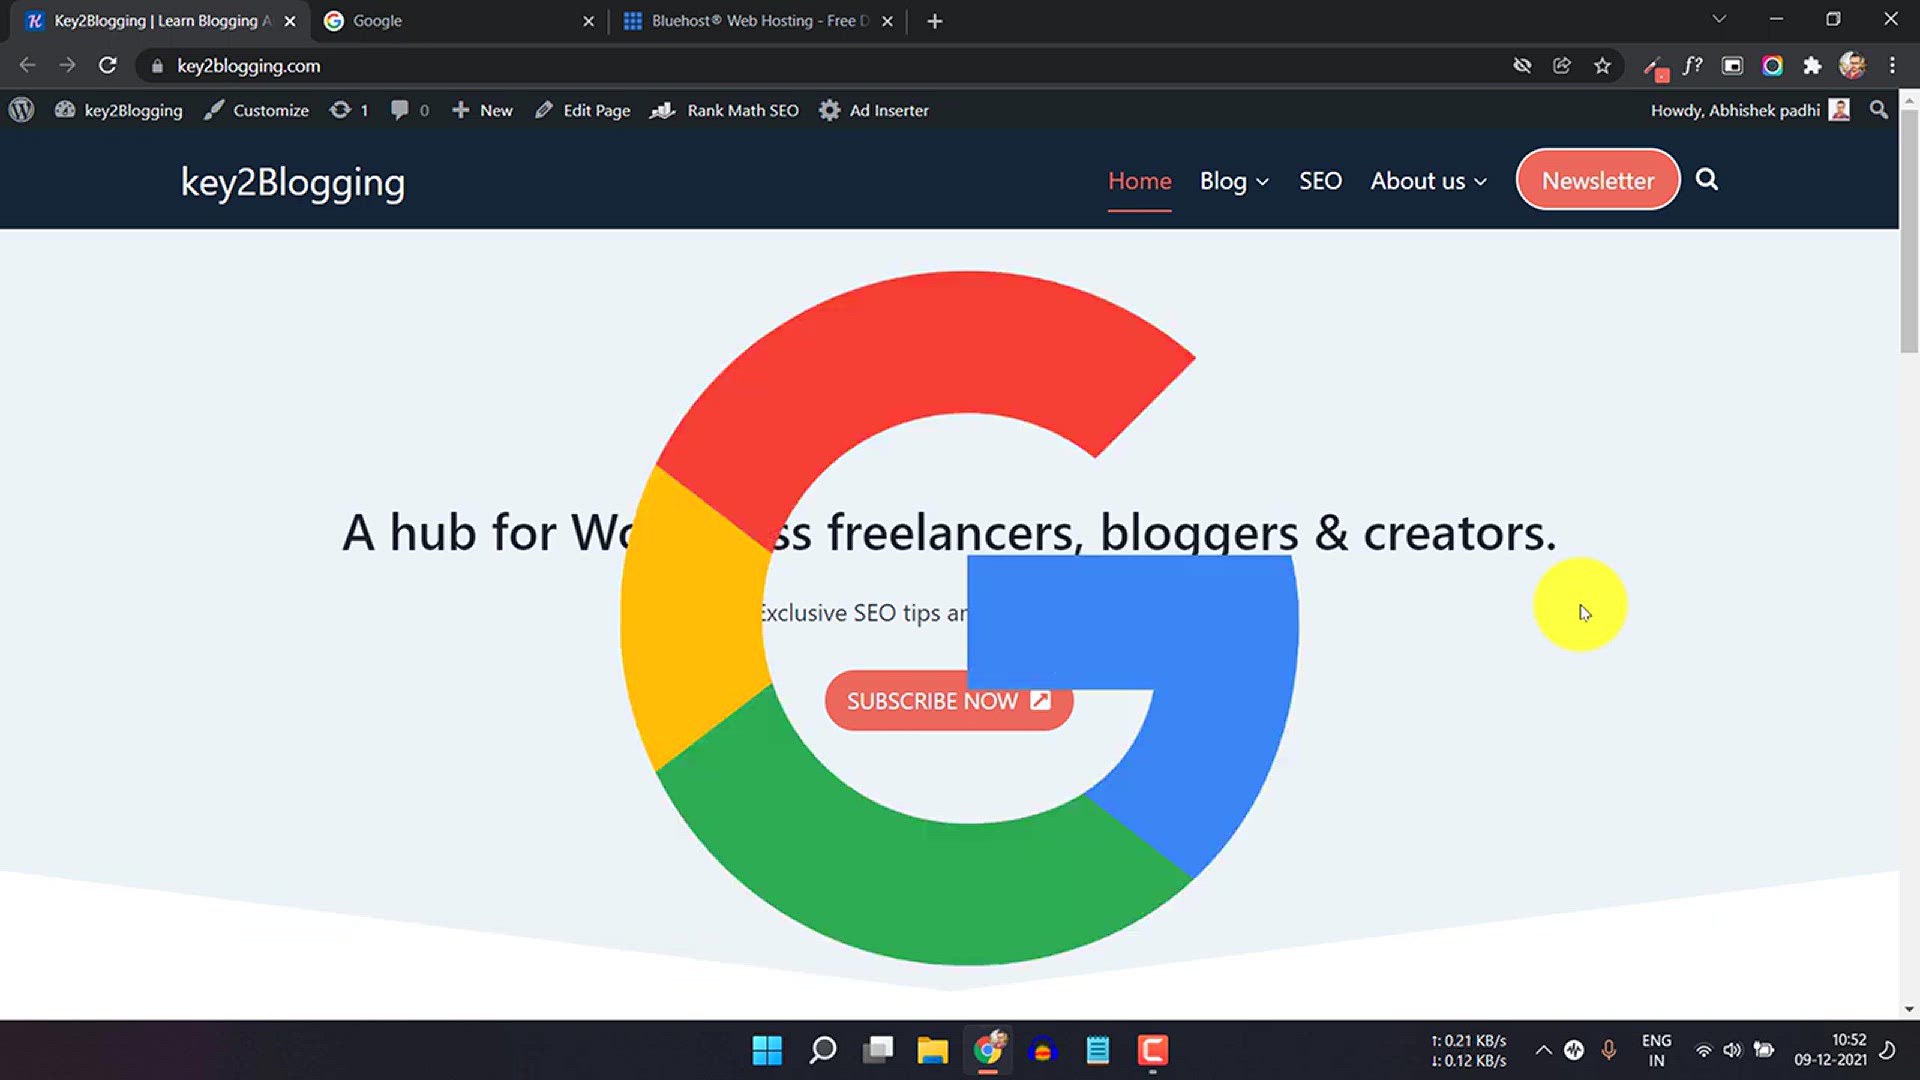This screenshot has height=1080, width=1920.
Task: Open the Ad Inserter settings
Action: [874, 110]
